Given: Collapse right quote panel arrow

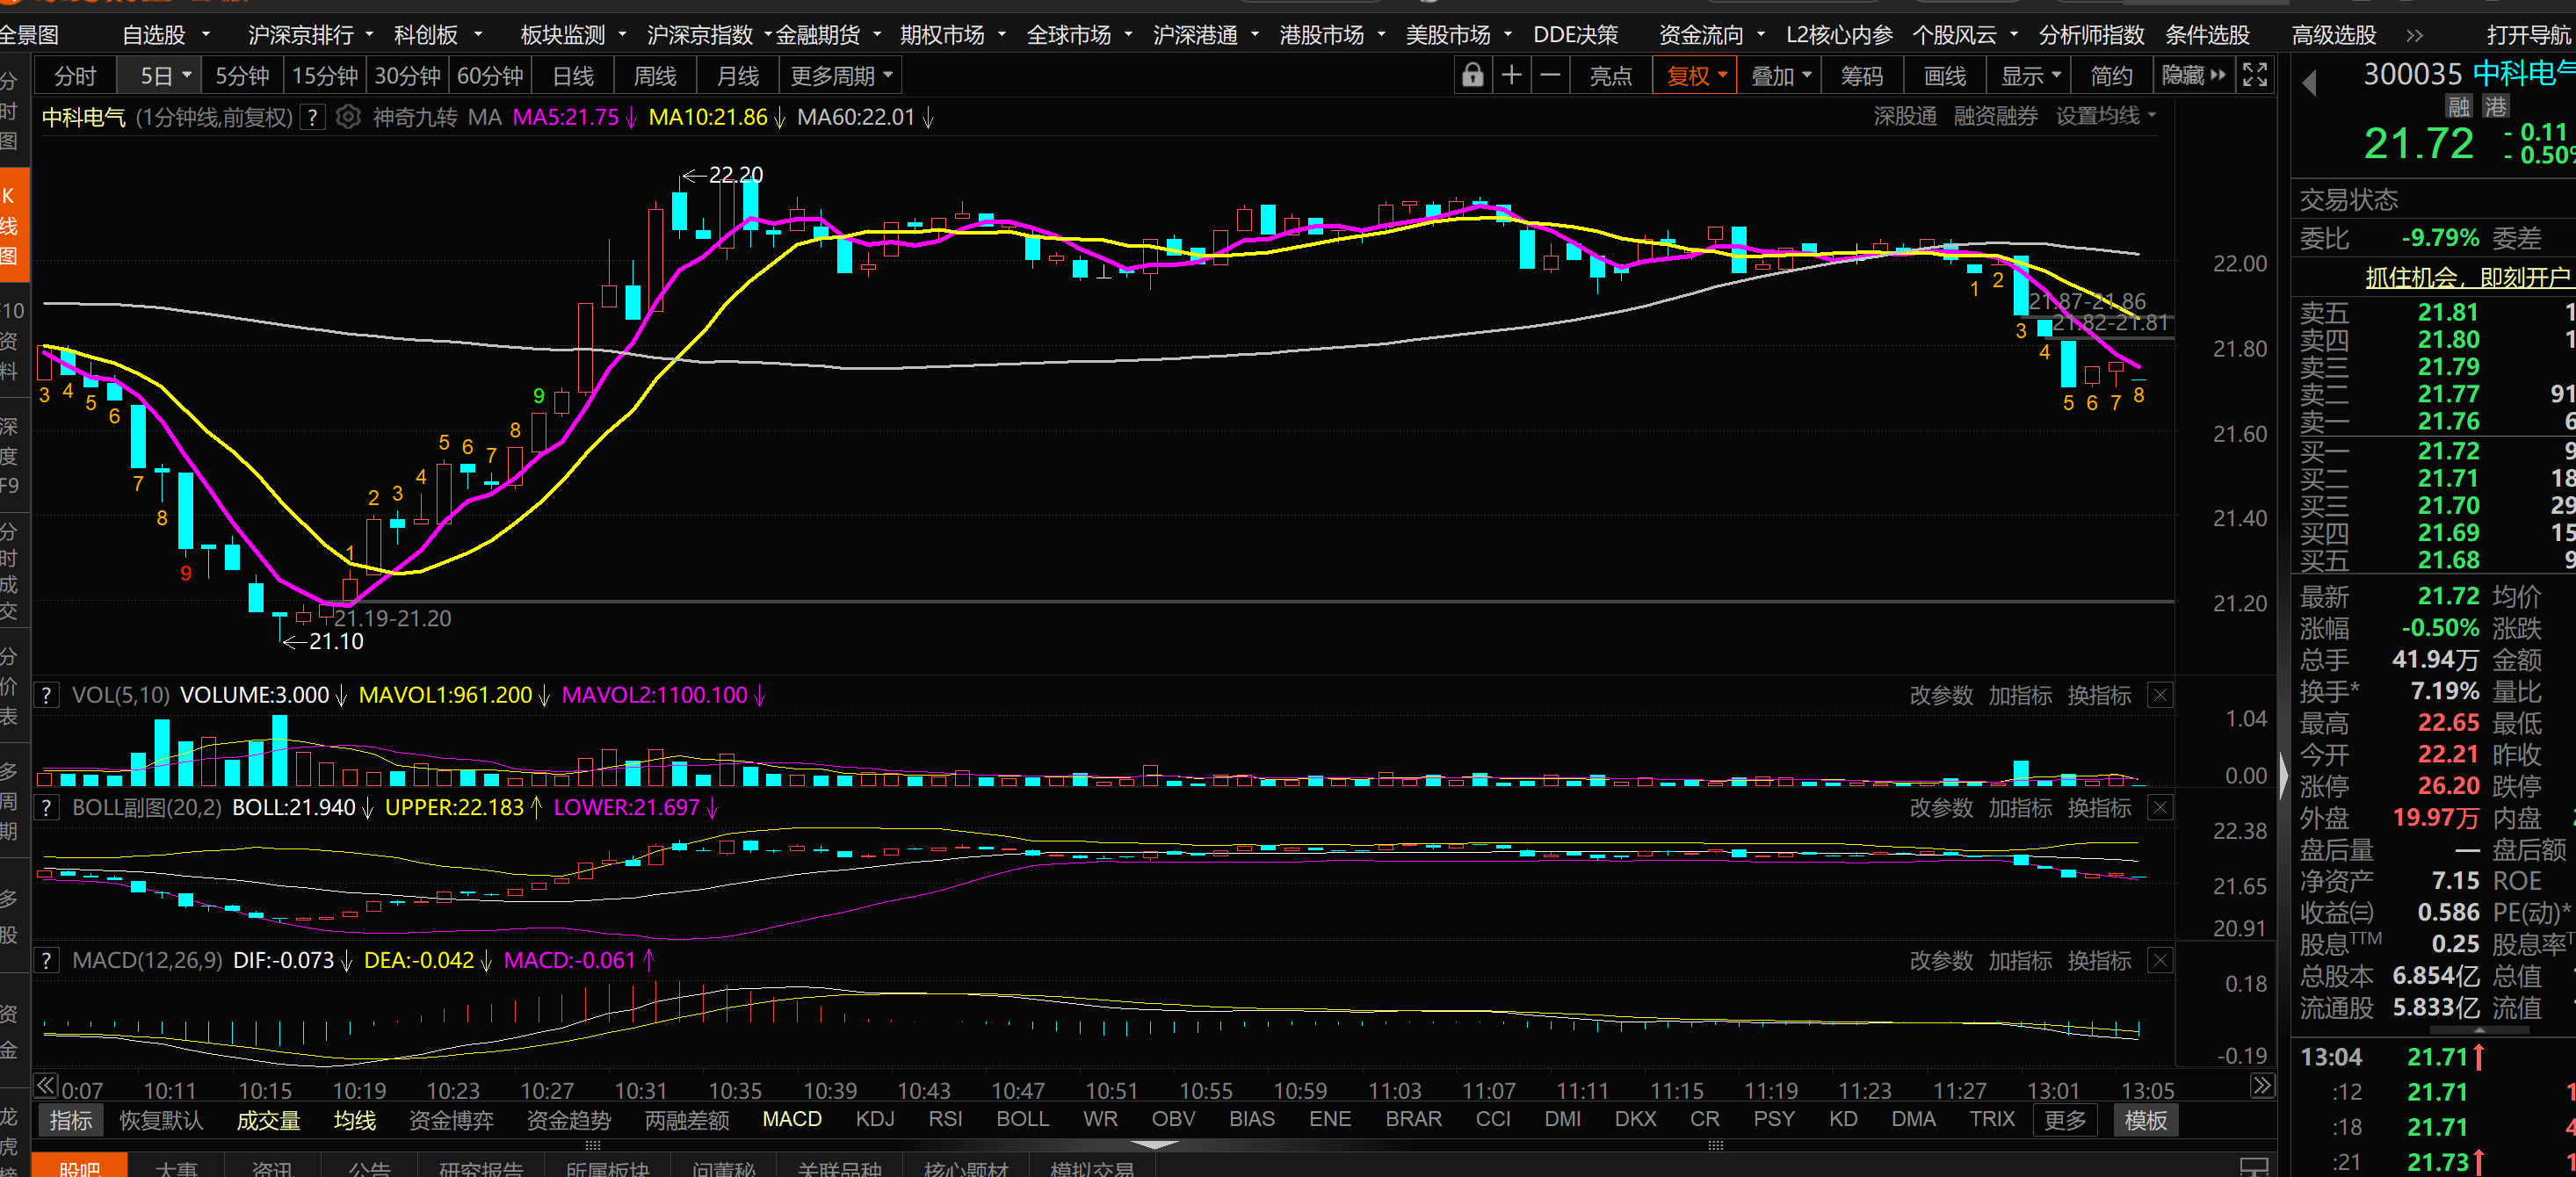Looking at the screenshot, I should pyautogui.click(x=2283, y=774).
